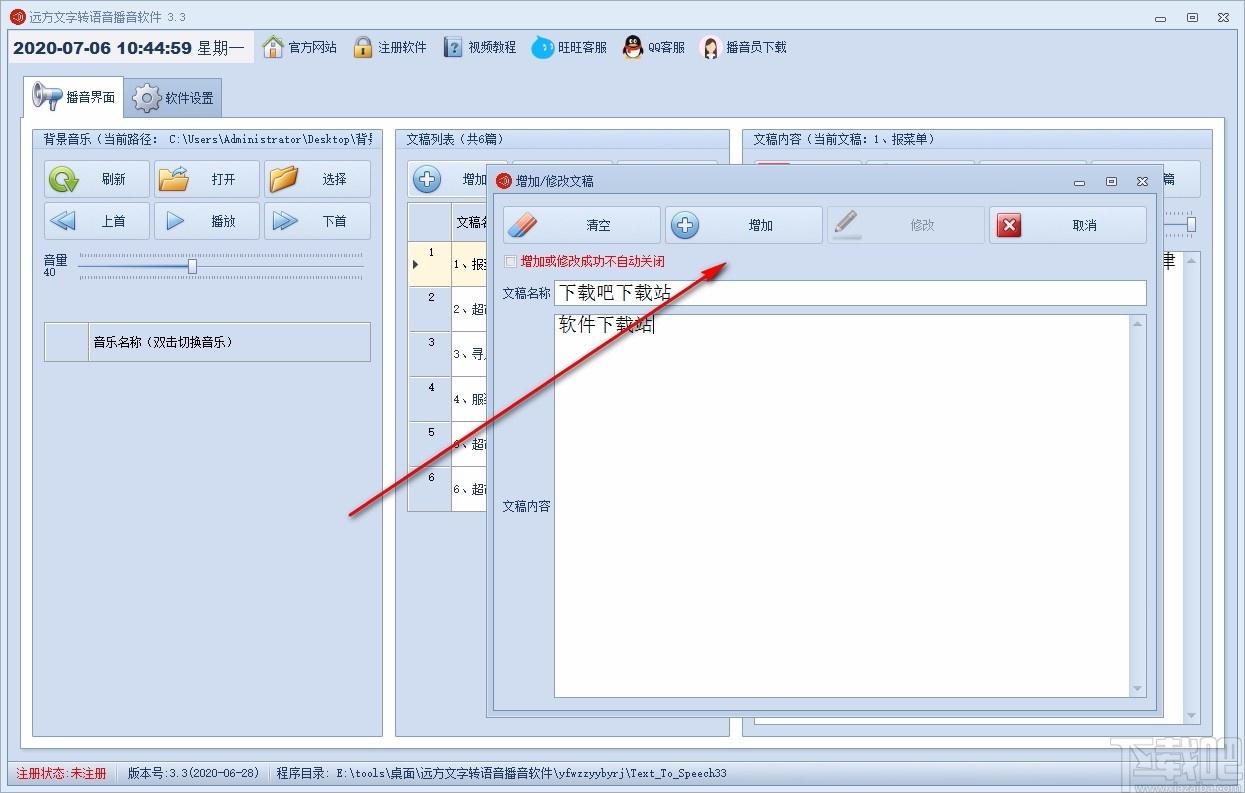This screenshot has width=1245, height=793.
Task: Click scroll down arrow in 文稿内容 text area
Action: coord(1137,689)
